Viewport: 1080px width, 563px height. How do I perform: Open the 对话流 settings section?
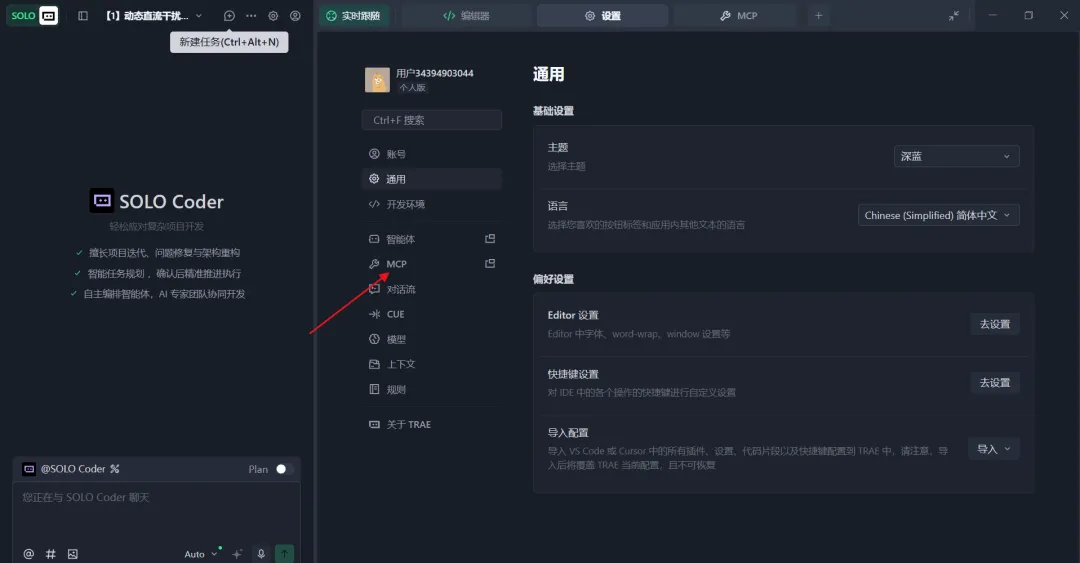tap(432, 289)
